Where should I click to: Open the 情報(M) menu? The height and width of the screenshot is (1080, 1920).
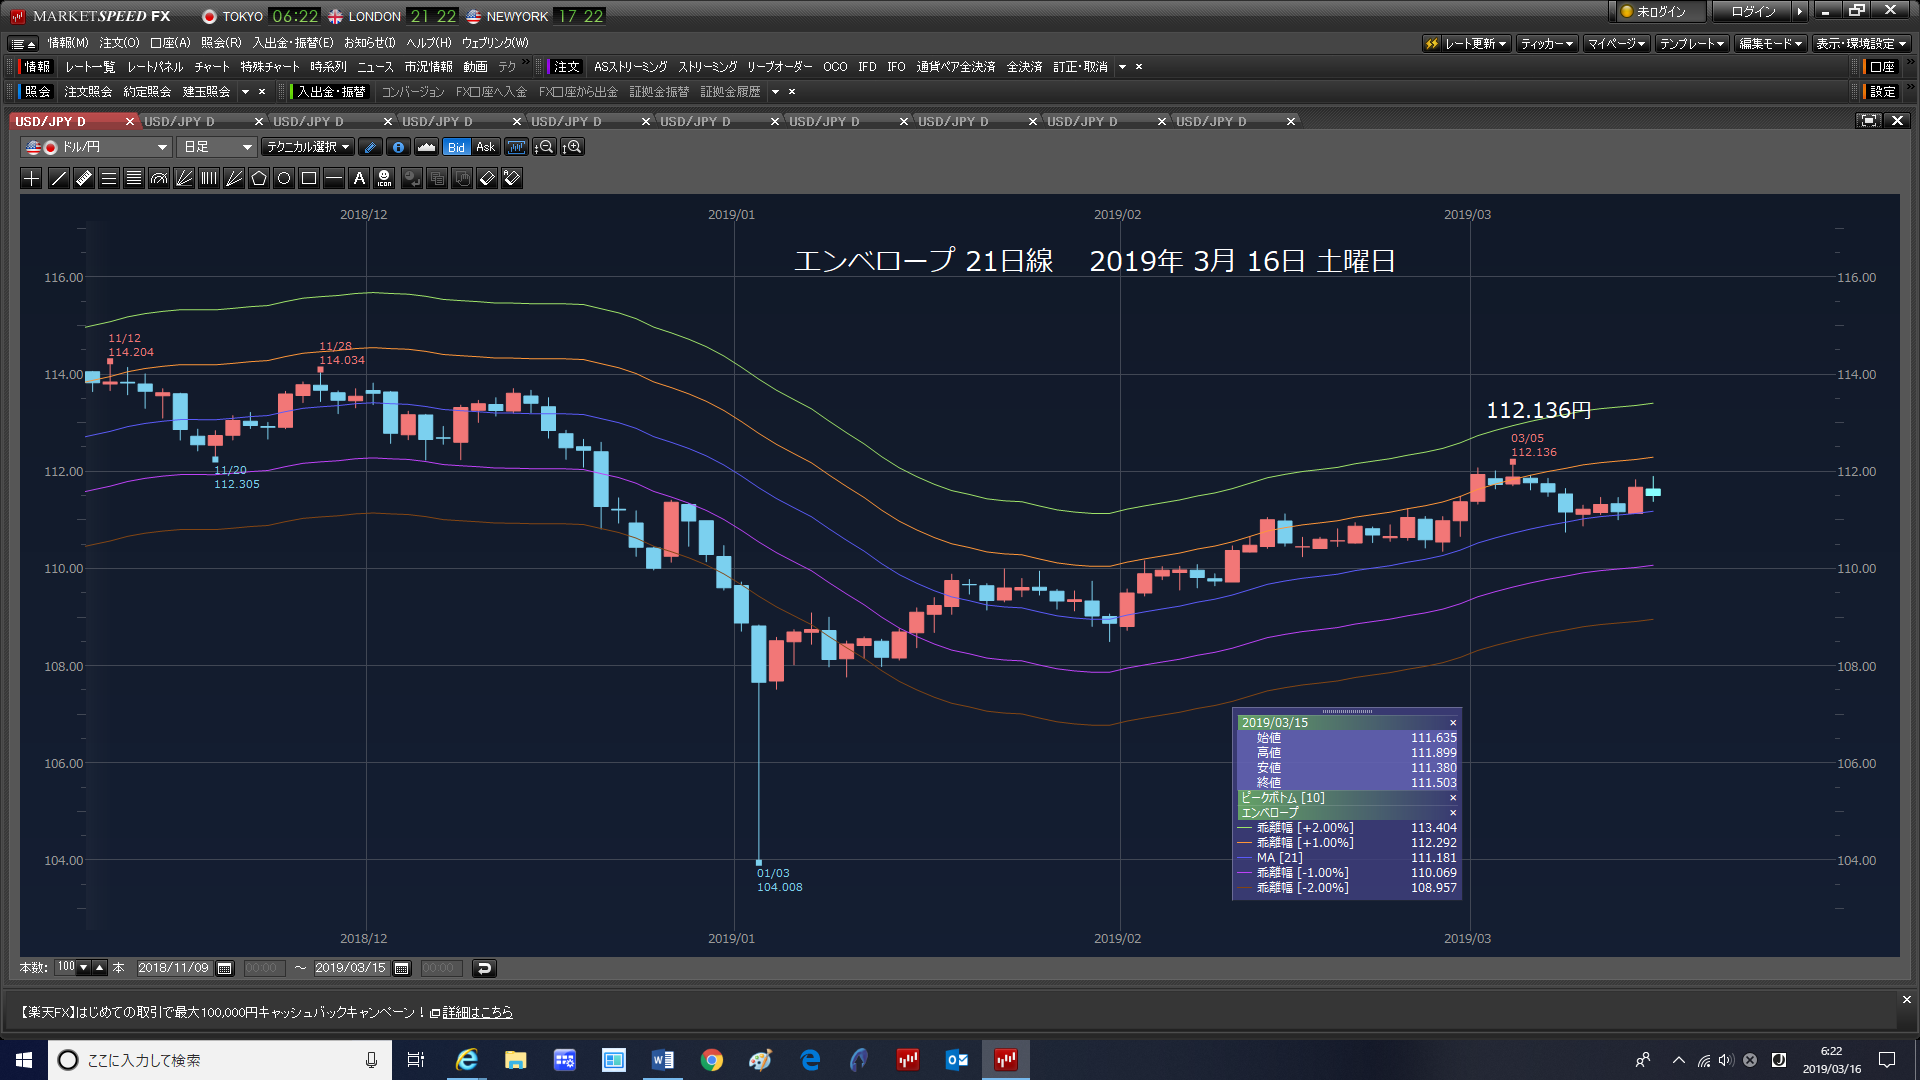(68, 43)
